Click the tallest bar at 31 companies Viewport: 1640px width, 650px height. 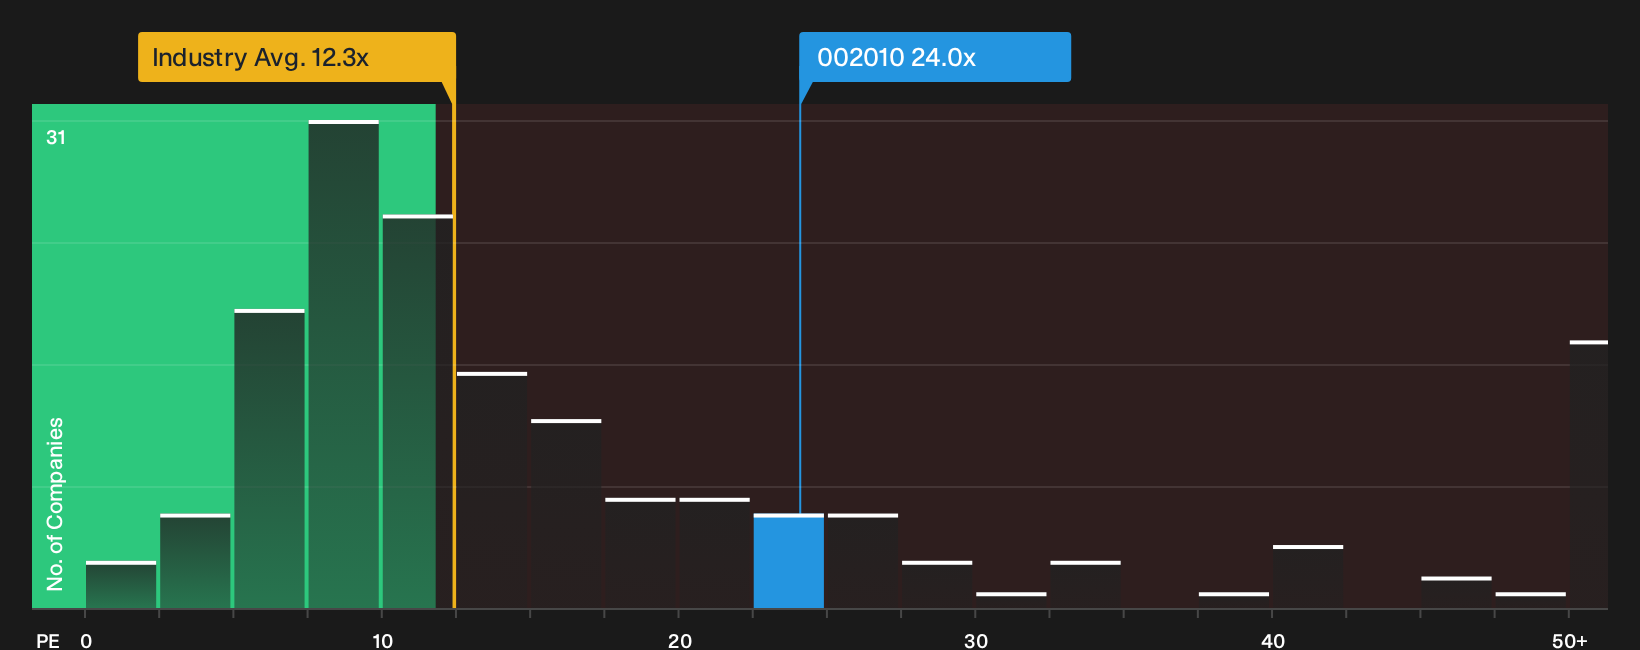[x=344, y=364]
